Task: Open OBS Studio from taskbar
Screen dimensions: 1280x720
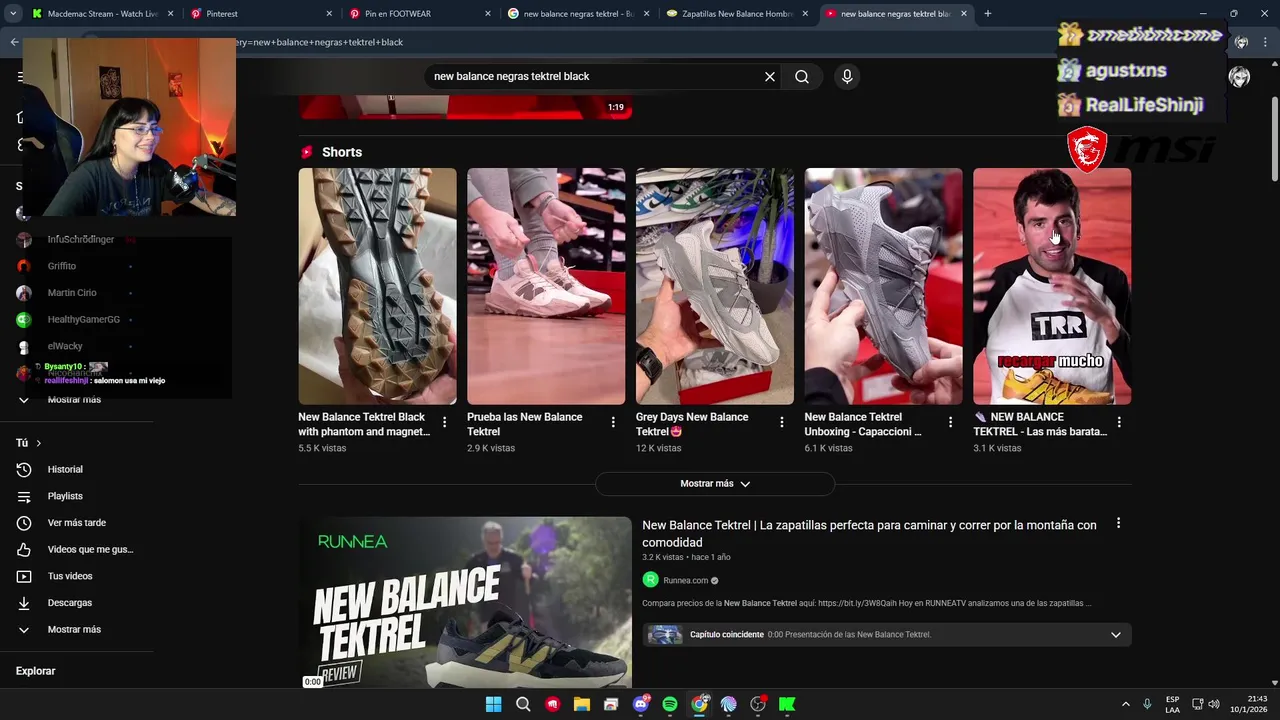Action: click(x=758, y=704)
